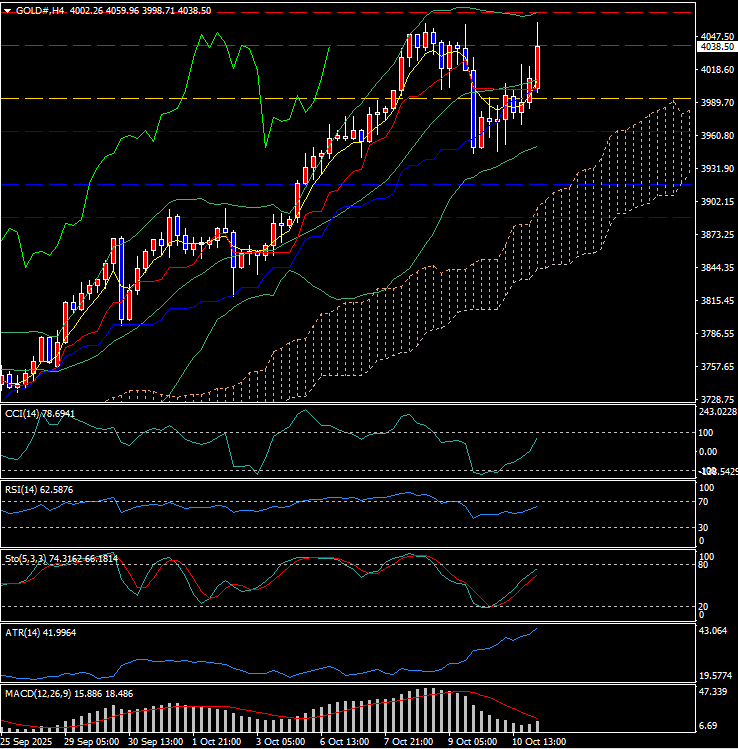This screenshot has height=749, width=738.
Task: Click the 3902.15 price scale label
Action: 716,202
